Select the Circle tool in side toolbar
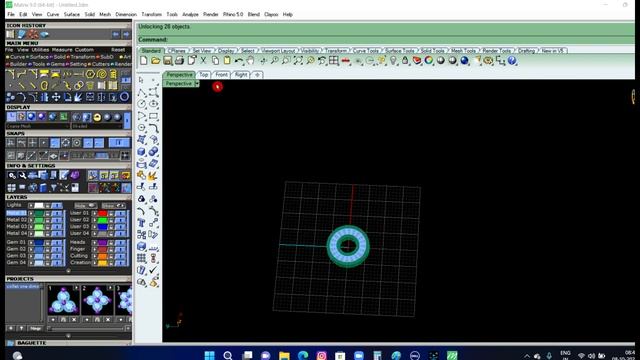640x360 pixels. (142, 104)
